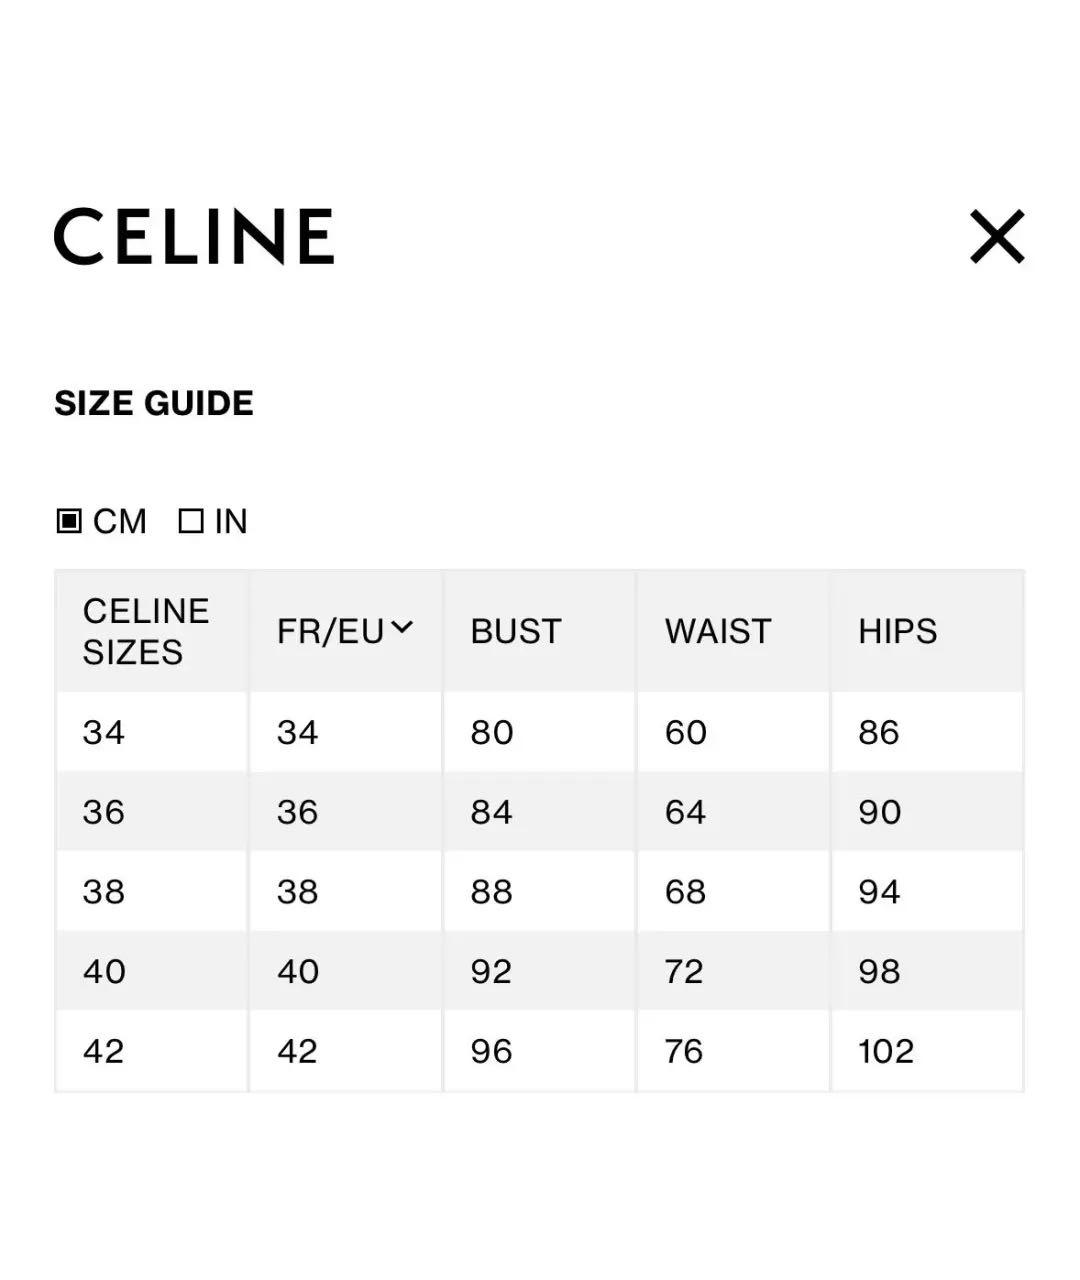Select size 40 FR/EU cell

coord(296,971)
